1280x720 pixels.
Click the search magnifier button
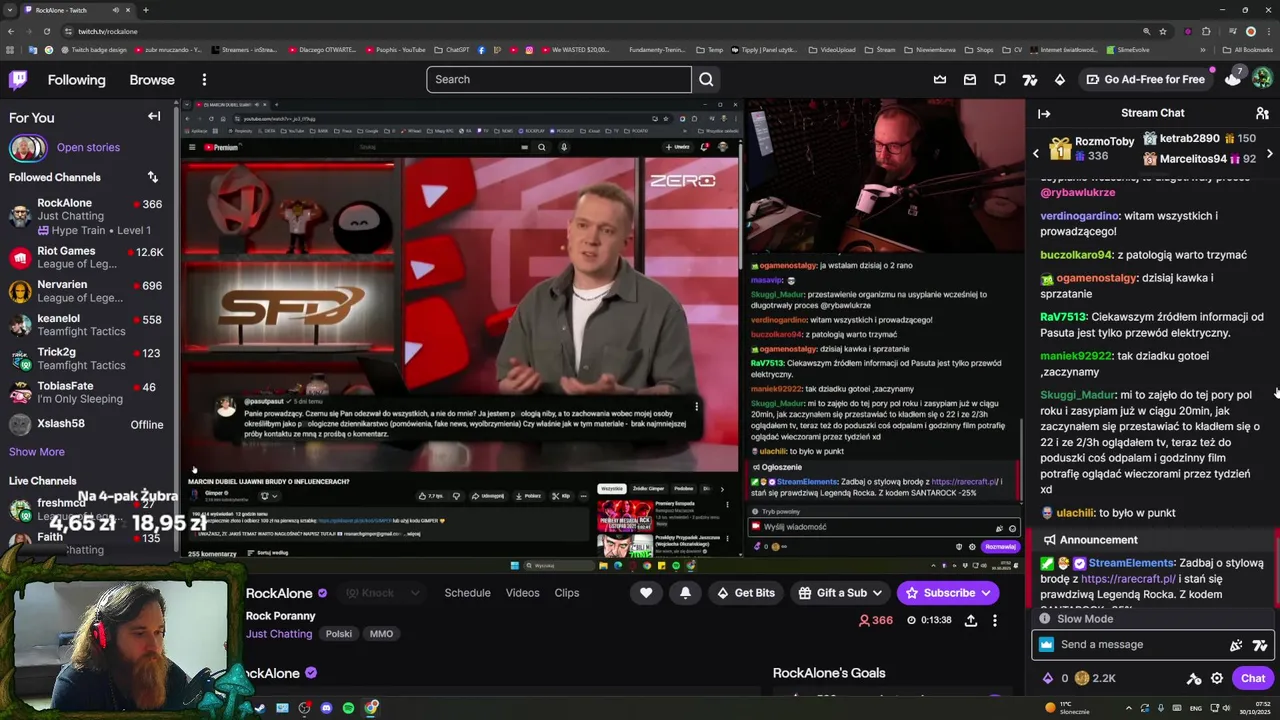[x=706, y=80]
